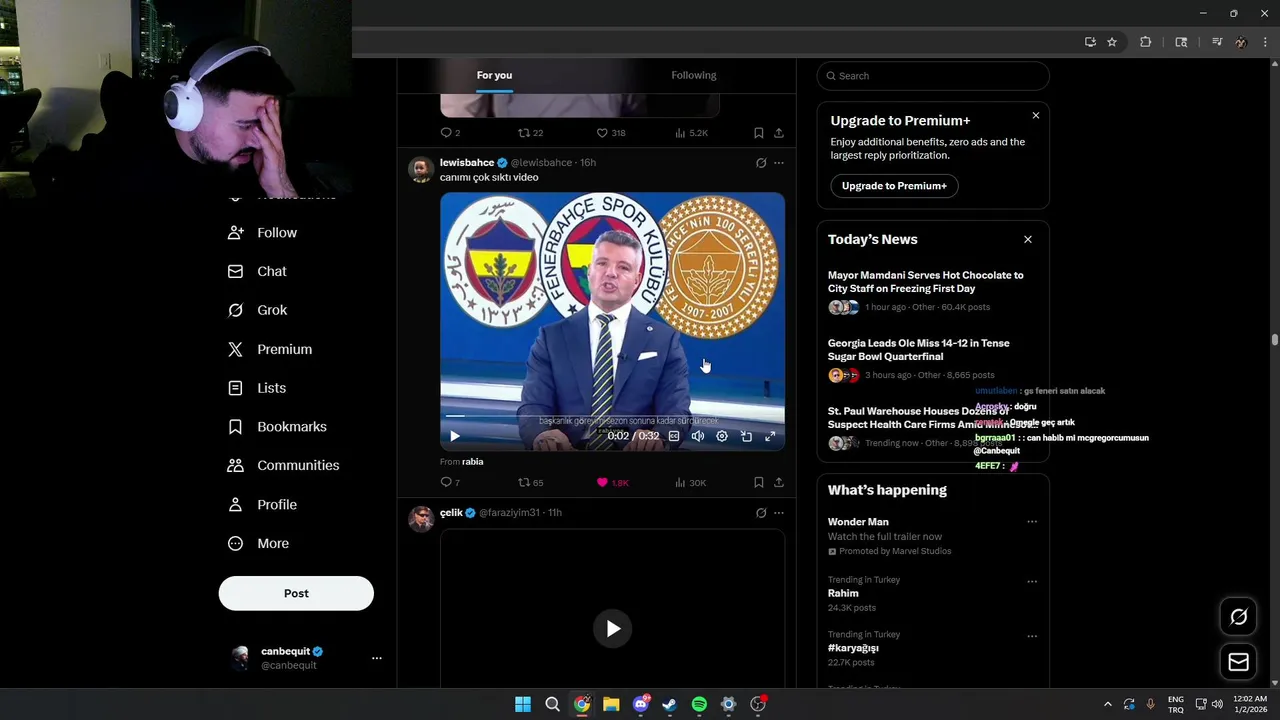The width and height of the screenshot is (1280, 720).
Task: Expand the More menu in sidebar
Action: 259,544
